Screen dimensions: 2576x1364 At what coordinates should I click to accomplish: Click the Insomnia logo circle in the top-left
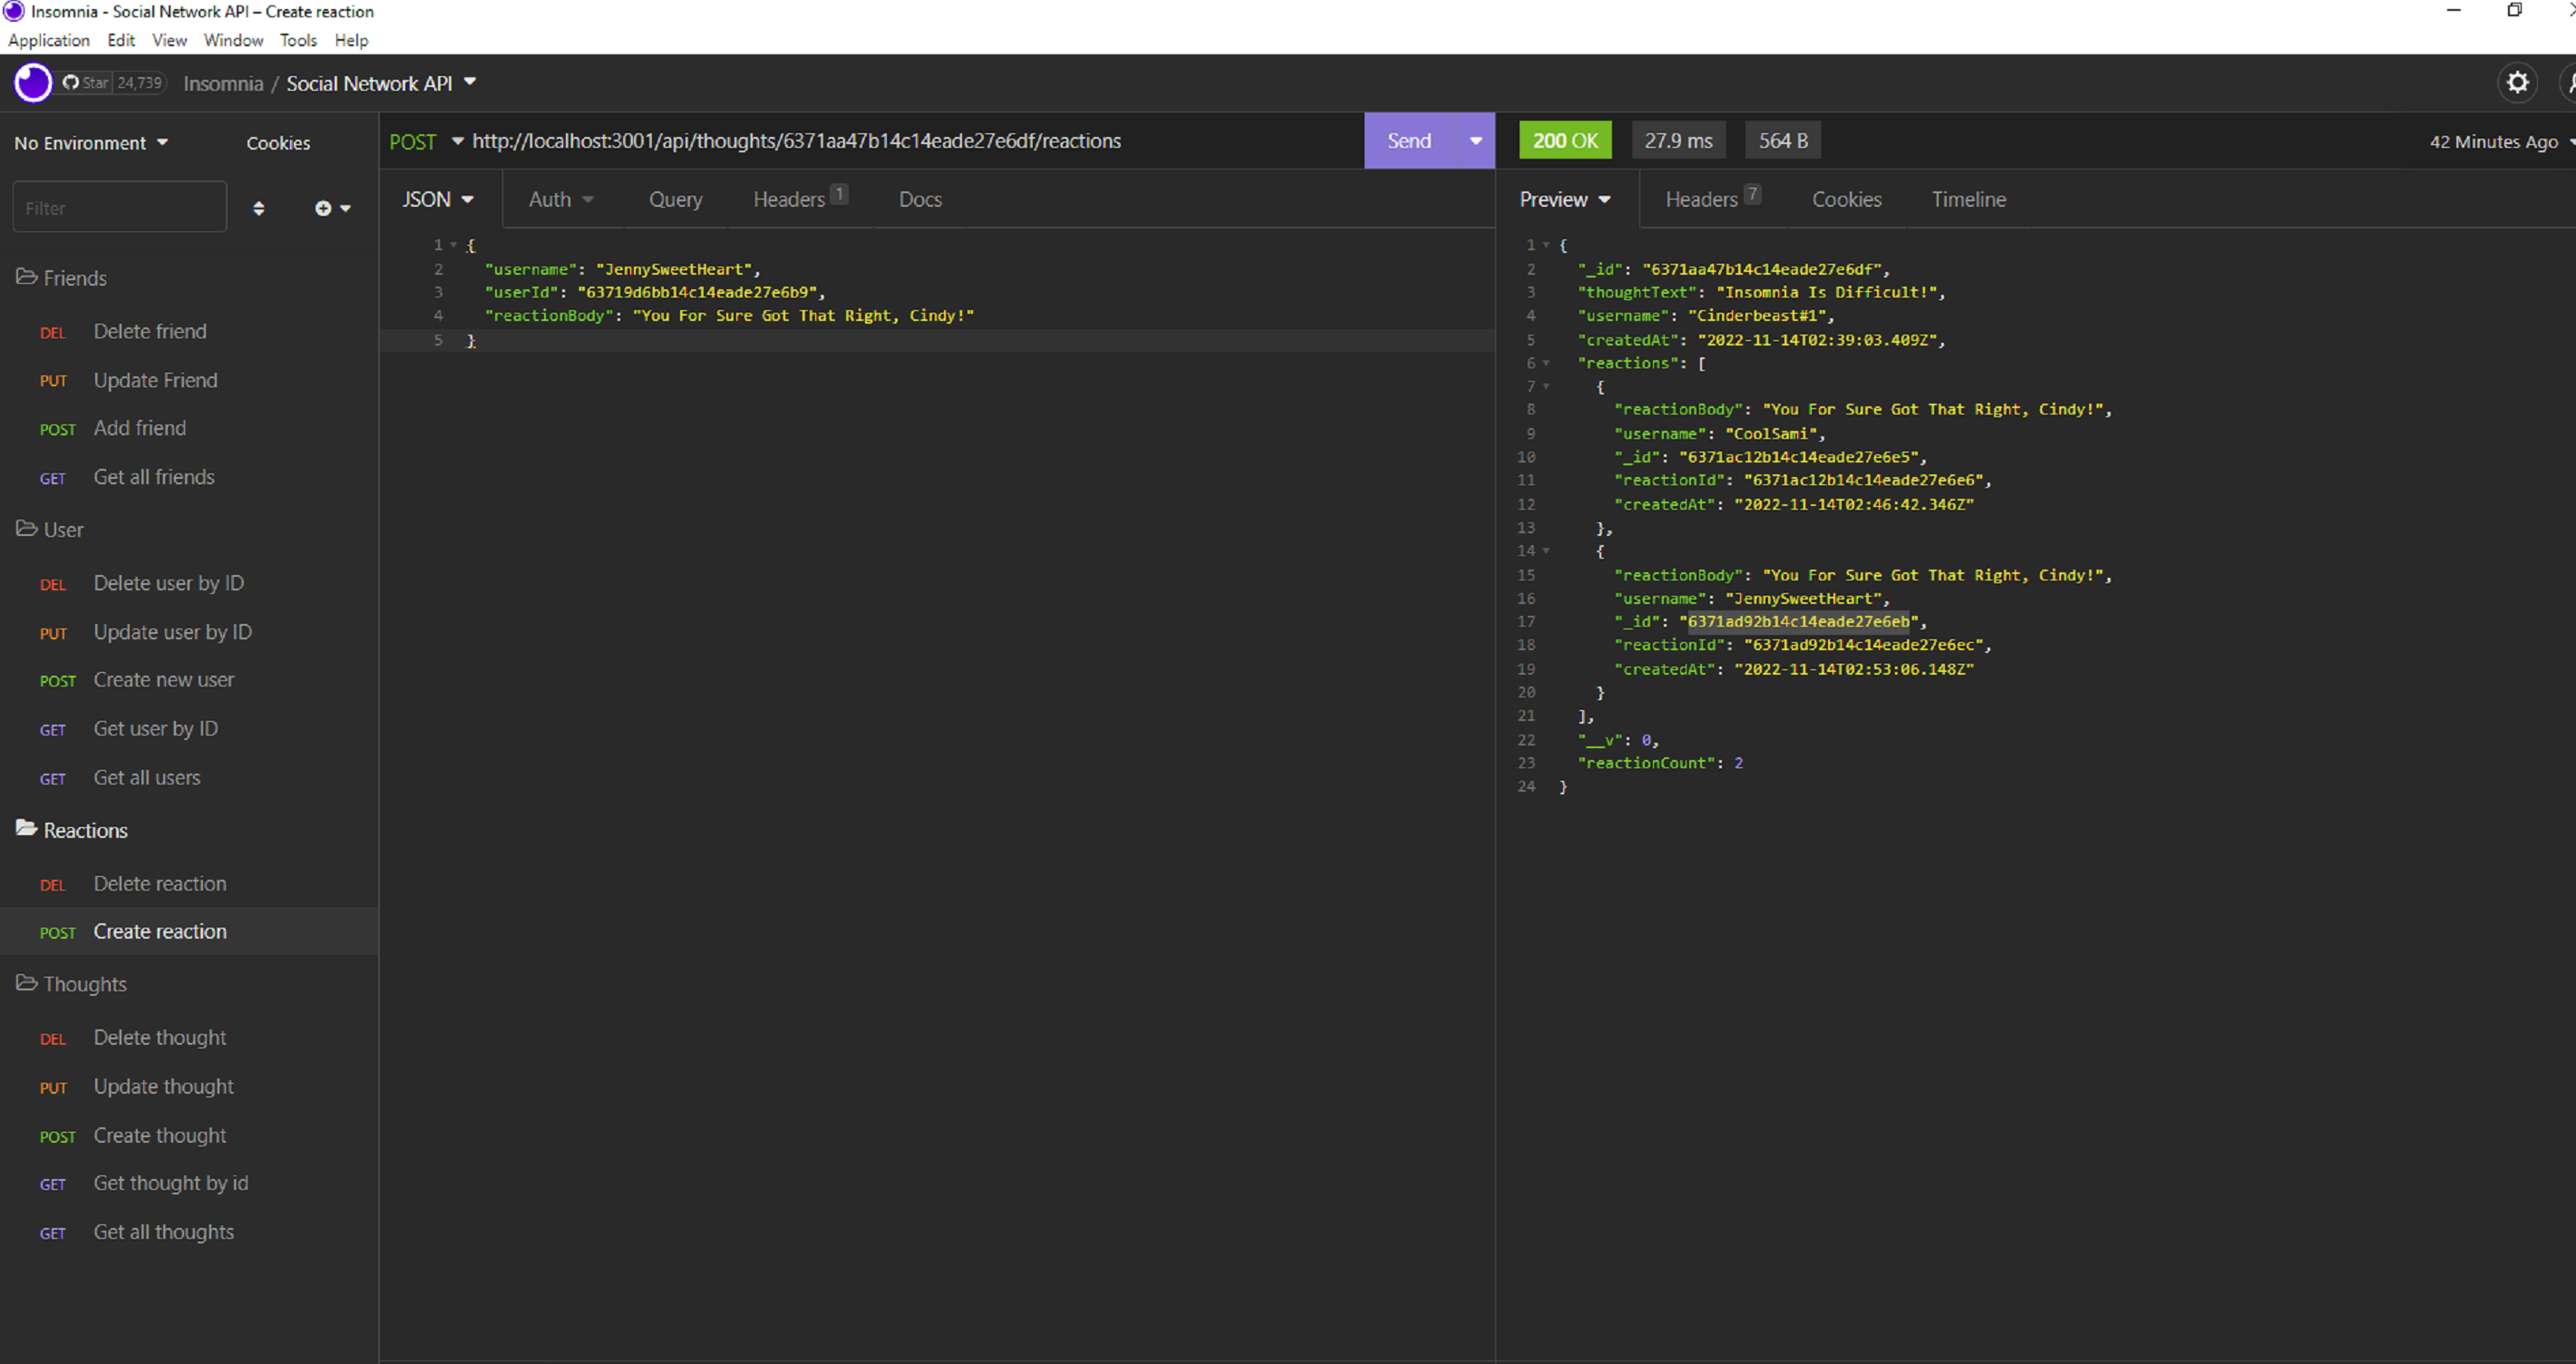point(32,82)
